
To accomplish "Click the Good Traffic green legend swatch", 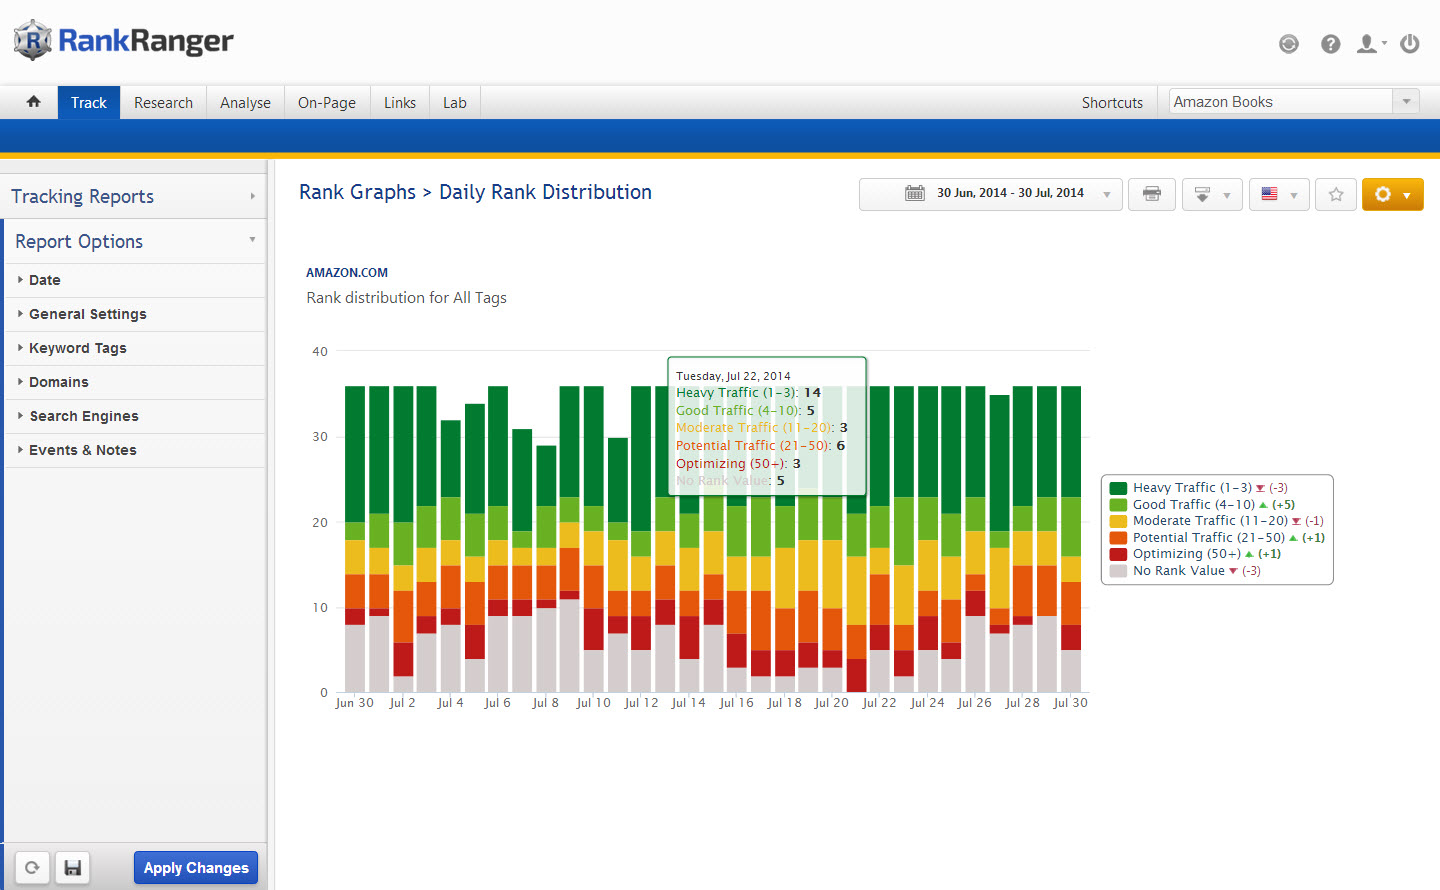I will 1118,505.
